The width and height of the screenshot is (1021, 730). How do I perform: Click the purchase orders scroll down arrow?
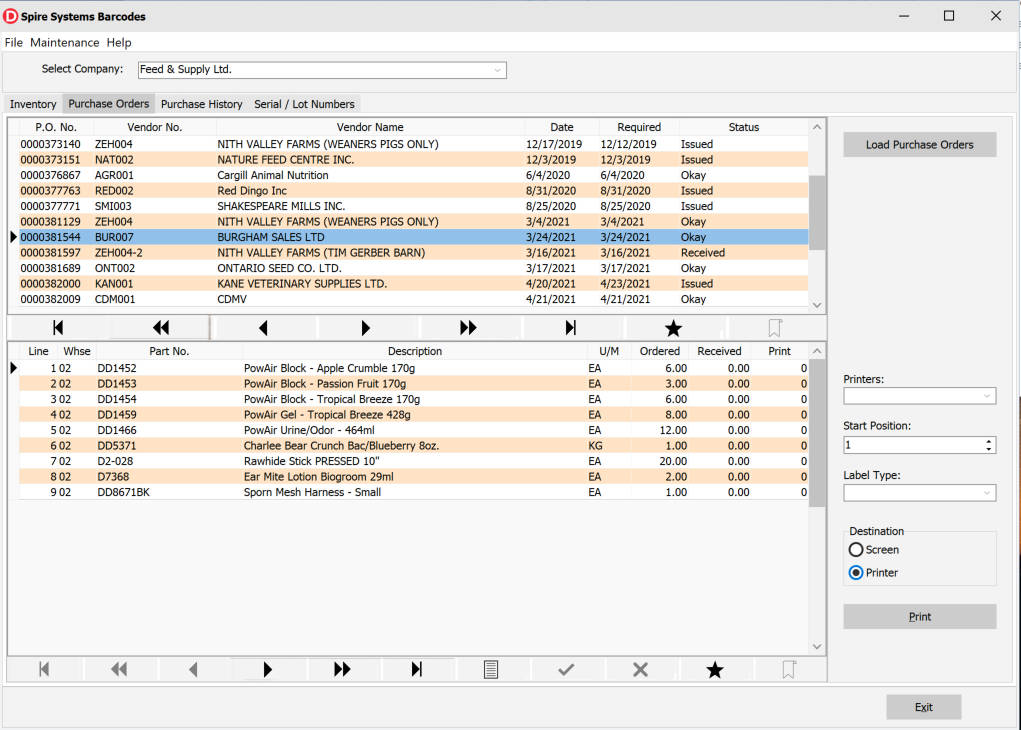[817, 305]
